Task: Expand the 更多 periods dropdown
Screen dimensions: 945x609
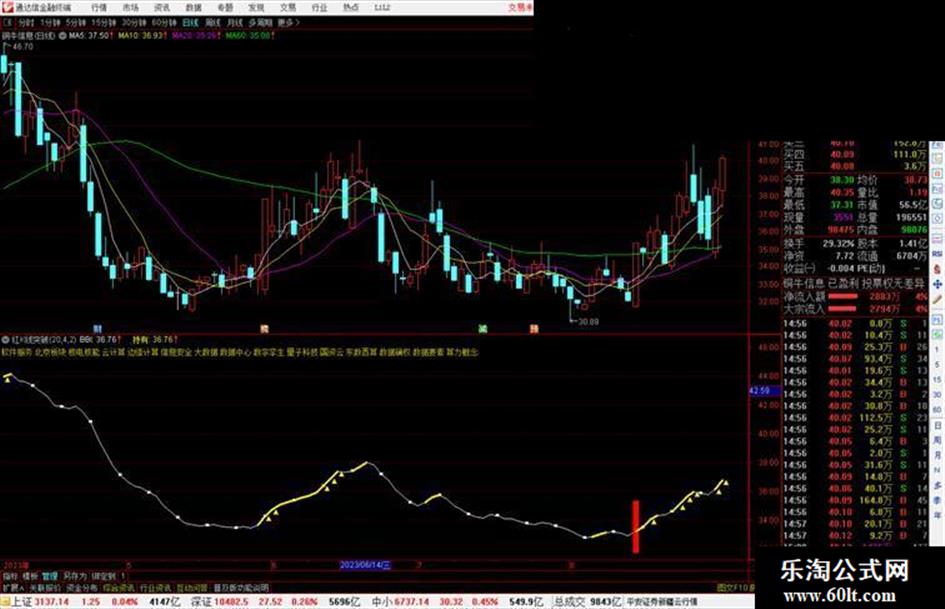Action: click(288, 22)
